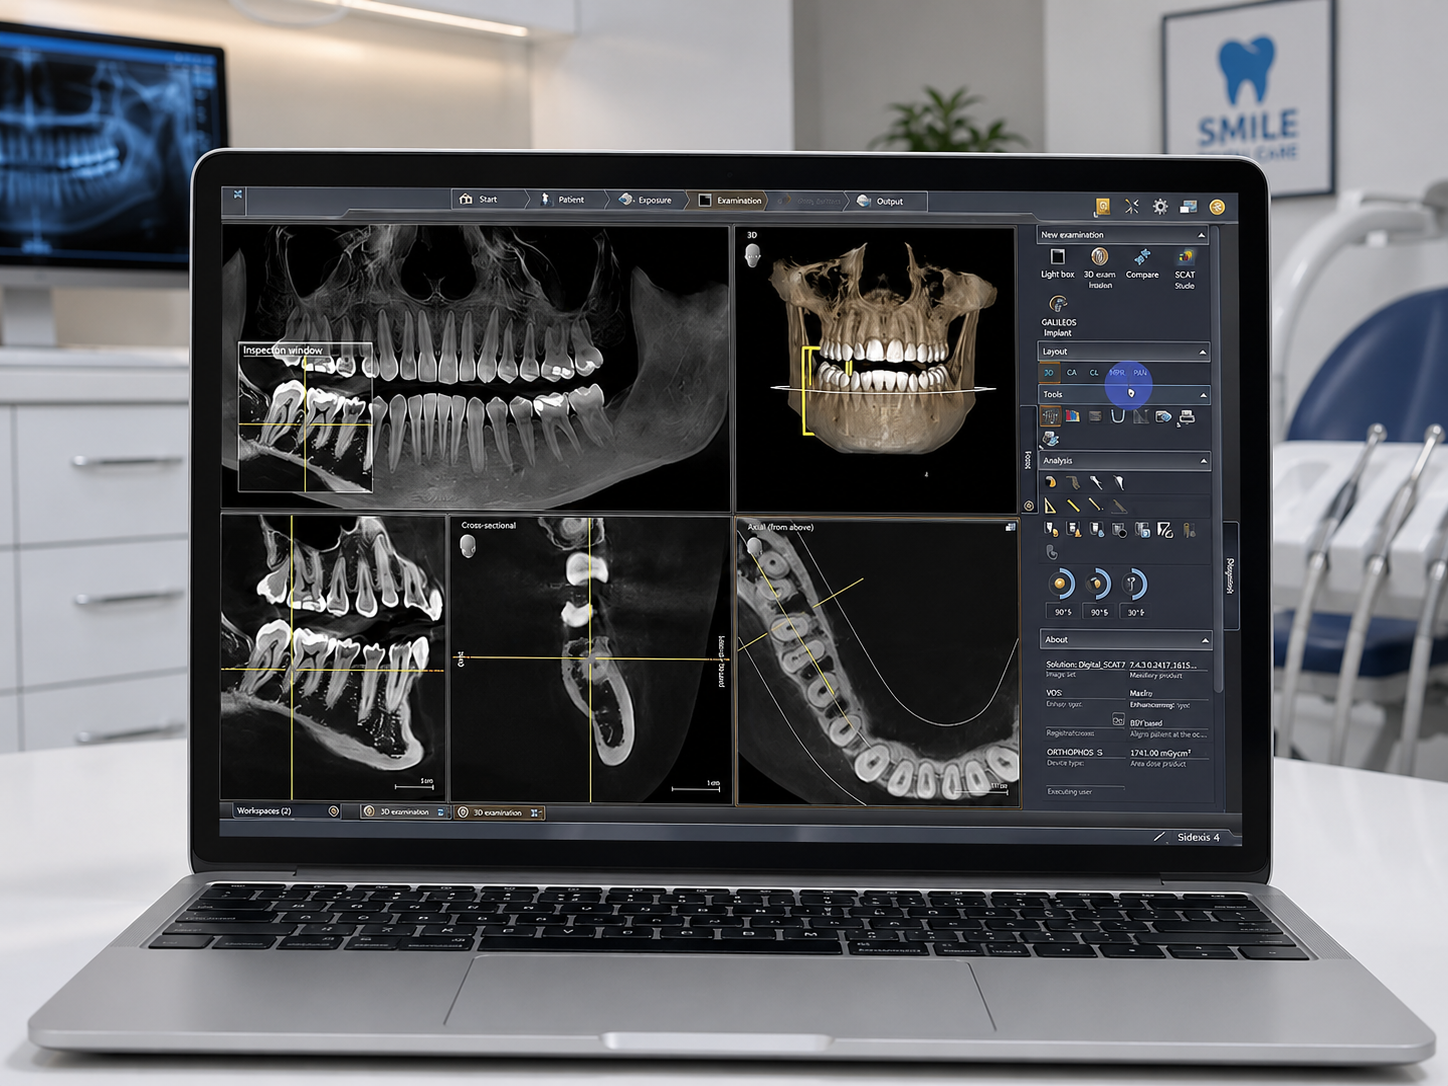
Task: Click the third rotation dial above 30°
Action: [x=1134, y=584]
